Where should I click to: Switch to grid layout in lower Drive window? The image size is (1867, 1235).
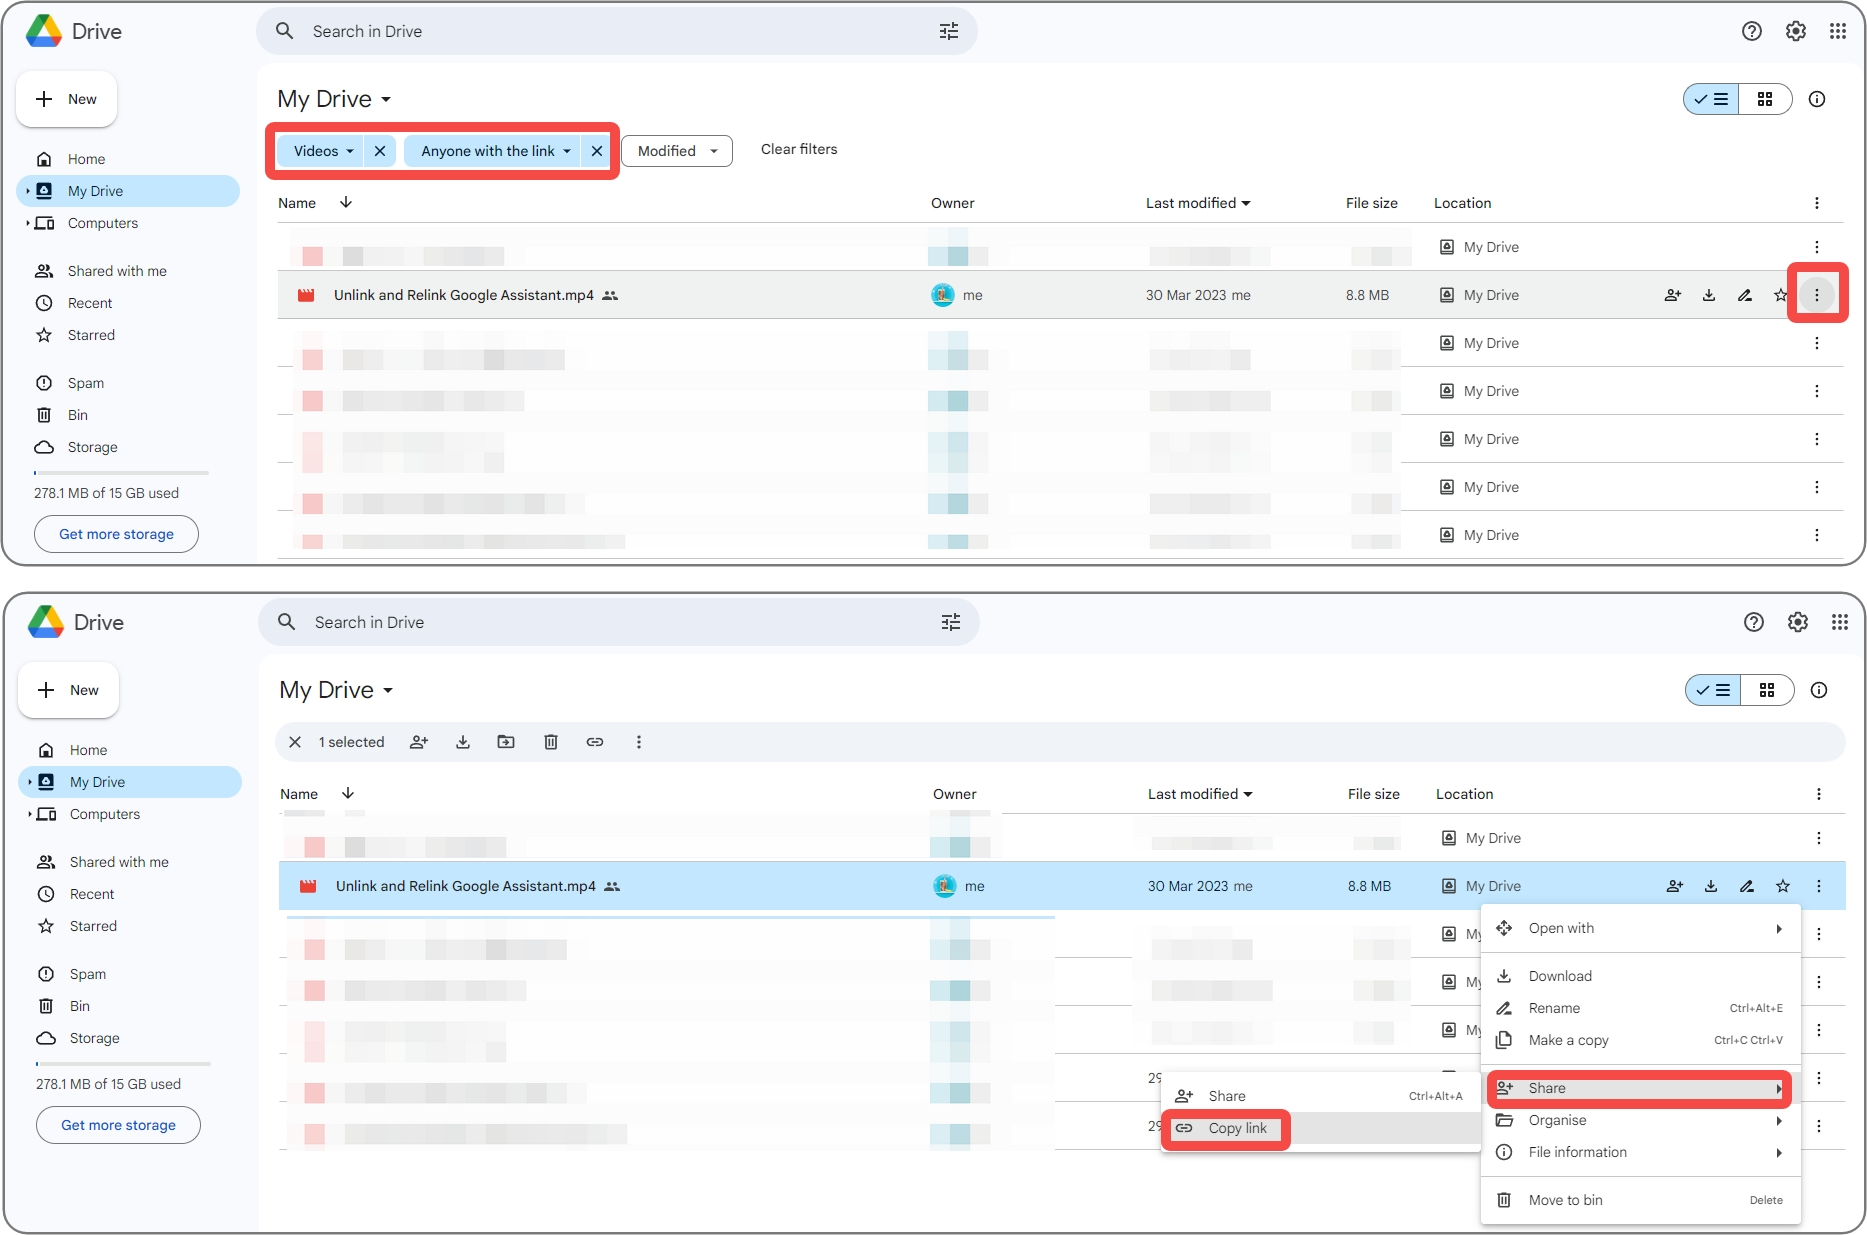pos(1767,690)
